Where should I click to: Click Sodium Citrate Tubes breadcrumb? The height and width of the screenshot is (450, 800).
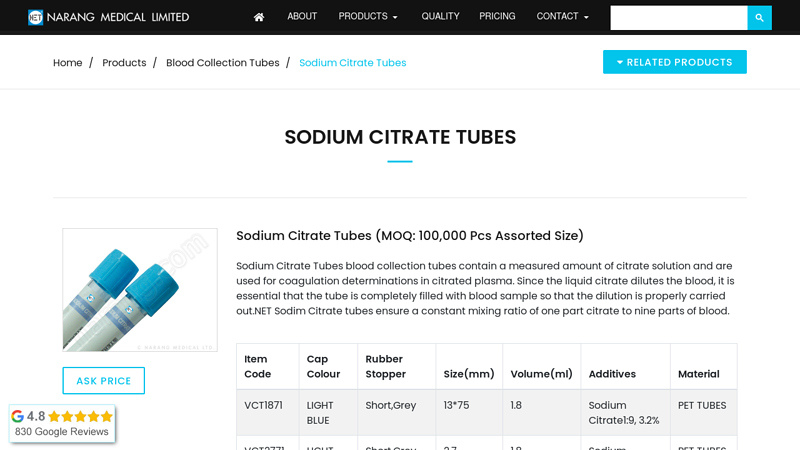[353, 63]
